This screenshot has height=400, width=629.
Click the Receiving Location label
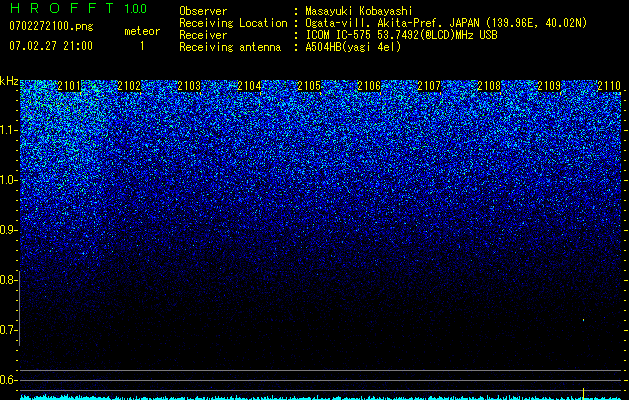click(233, 23)
